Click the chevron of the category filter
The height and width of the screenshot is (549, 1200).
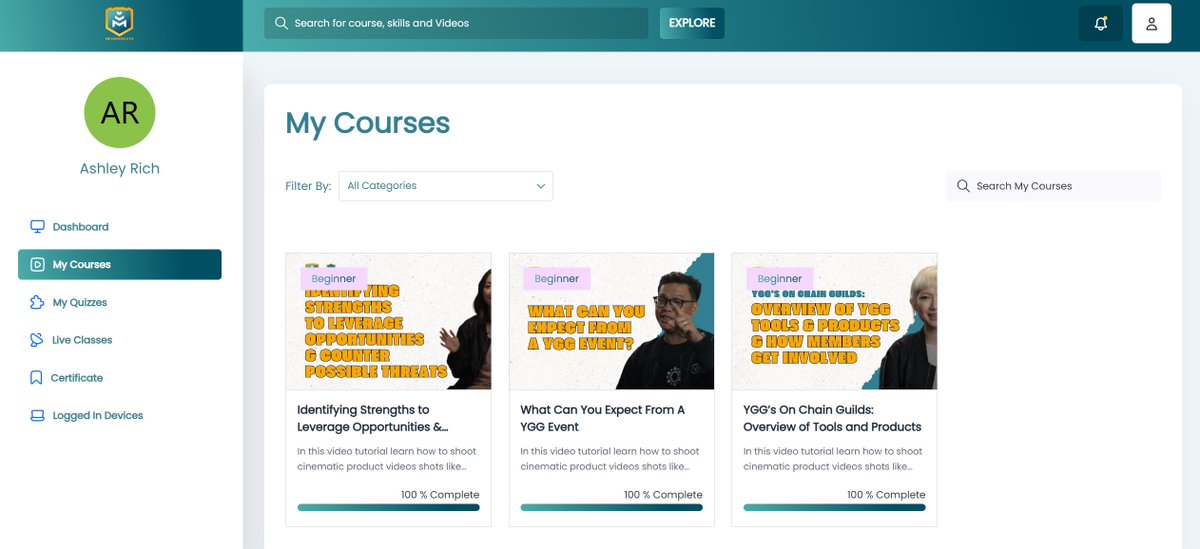click(541, 186)
